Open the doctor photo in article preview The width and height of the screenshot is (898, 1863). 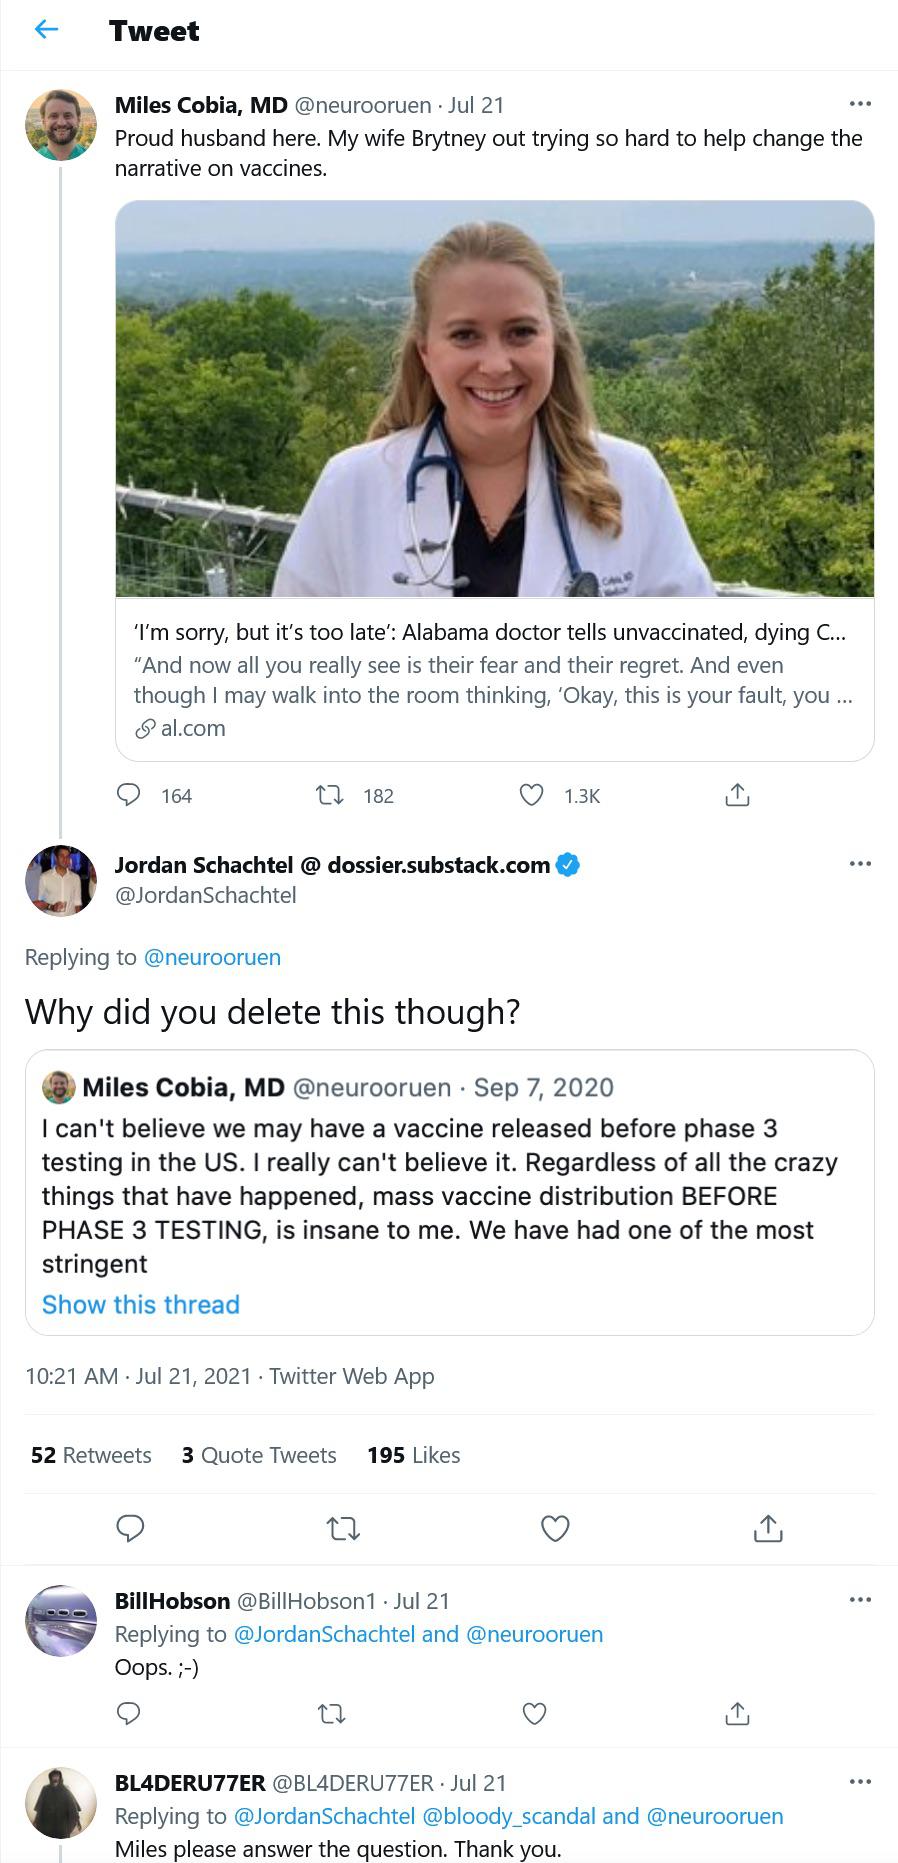[x=494, y=398]
